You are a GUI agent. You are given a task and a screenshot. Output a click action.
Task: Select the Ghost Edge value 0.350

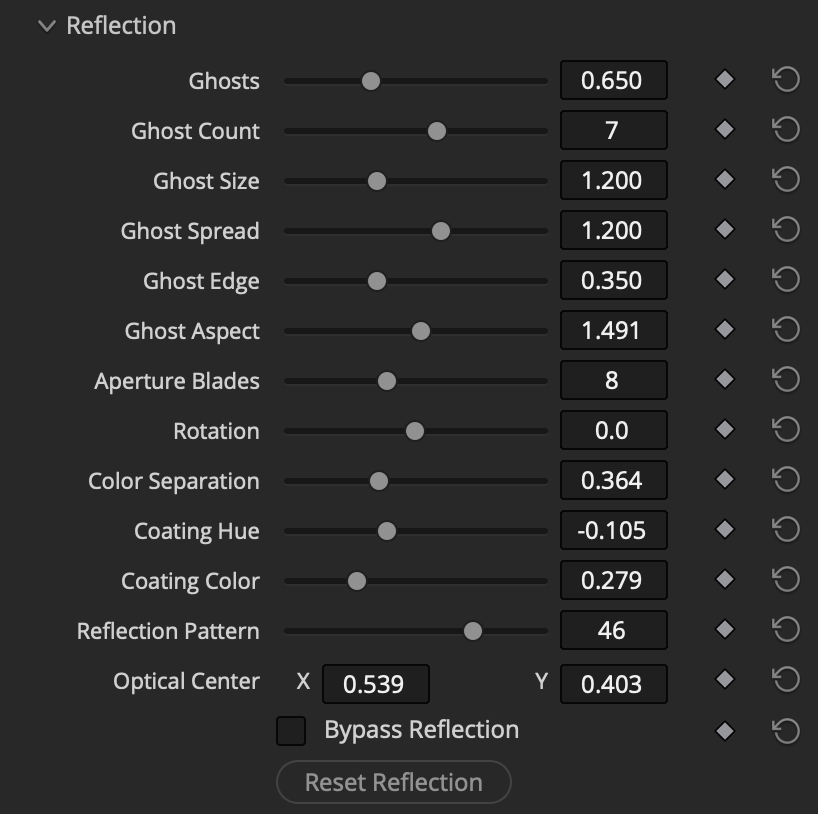tap(614, 280)
